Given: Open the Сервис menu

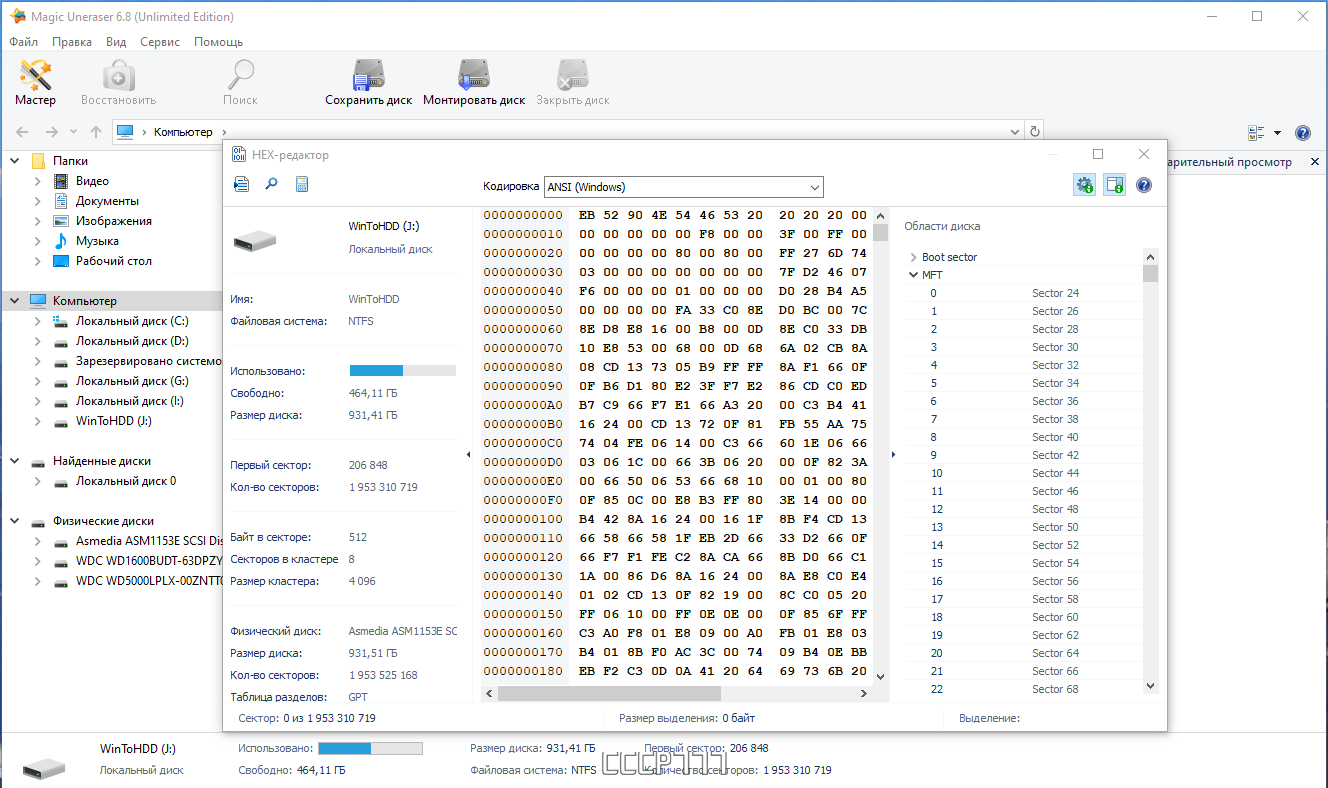Looking at the screenshot, I should [160, 42].
